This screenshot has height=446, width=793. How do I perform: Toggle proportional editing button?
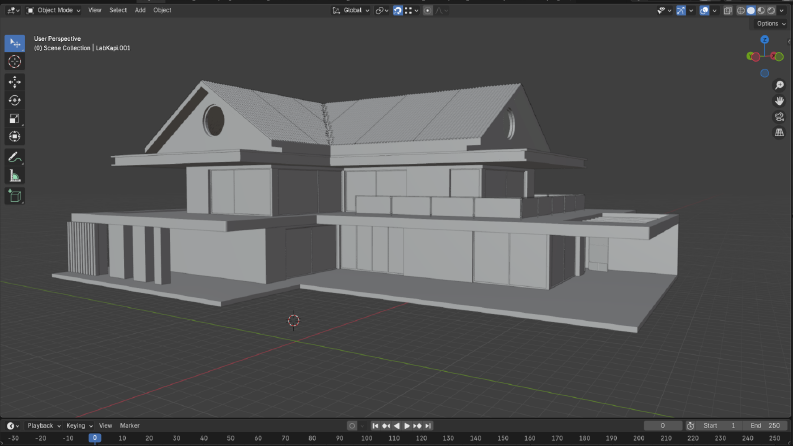click(x=428, y=10)
